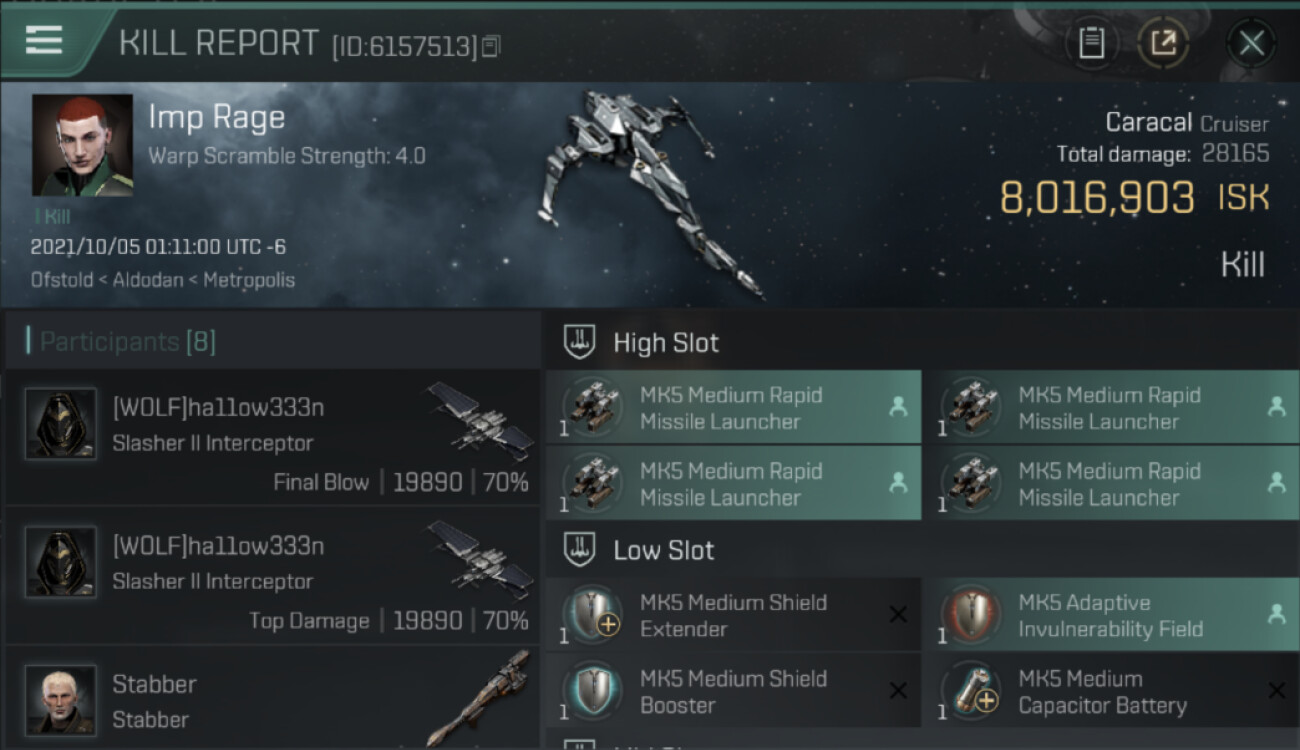The image size is (1300, 750).
Task: Close the kill report window
Action: (x=1251, y=43)
